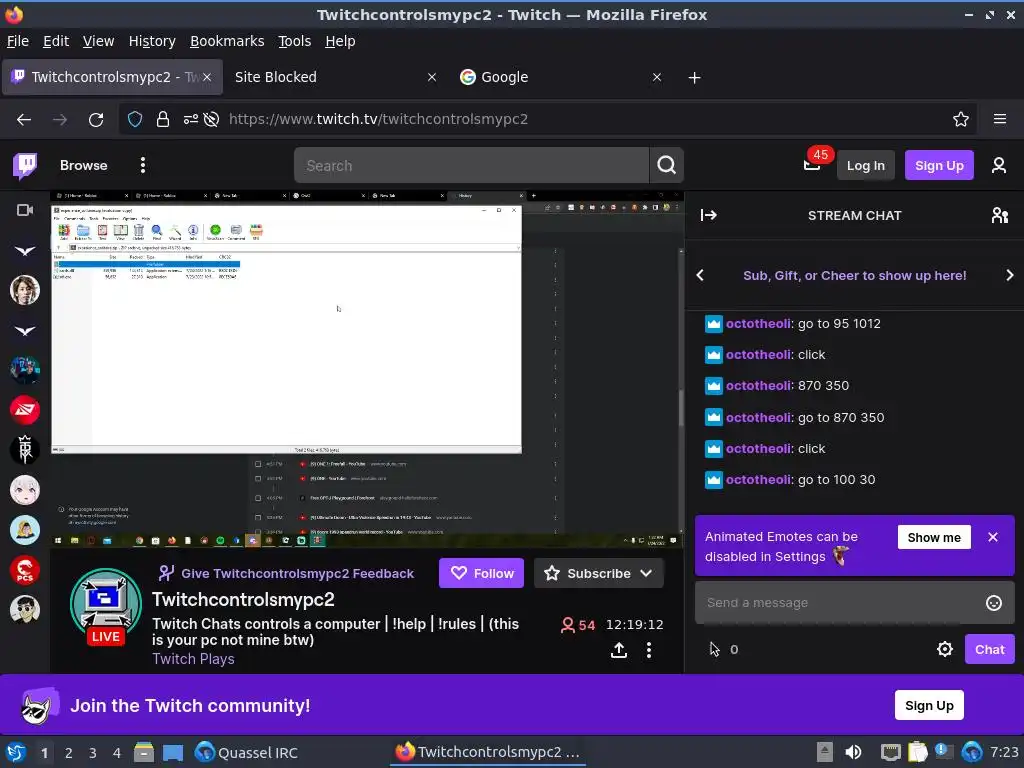Go back with the browser back arrow
1024x768 pixels.
coord(24,120)
